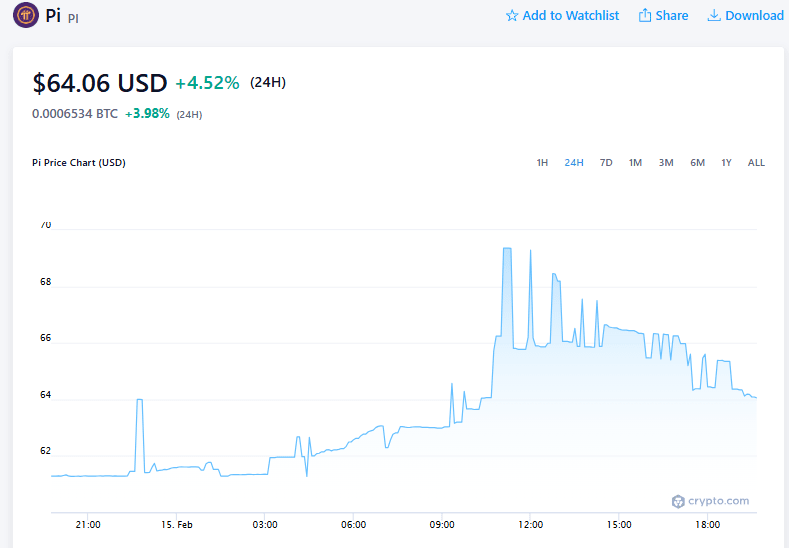789x548 pixels.
Task: Click the 12:00 time axis label
Action: click(530, 524)
